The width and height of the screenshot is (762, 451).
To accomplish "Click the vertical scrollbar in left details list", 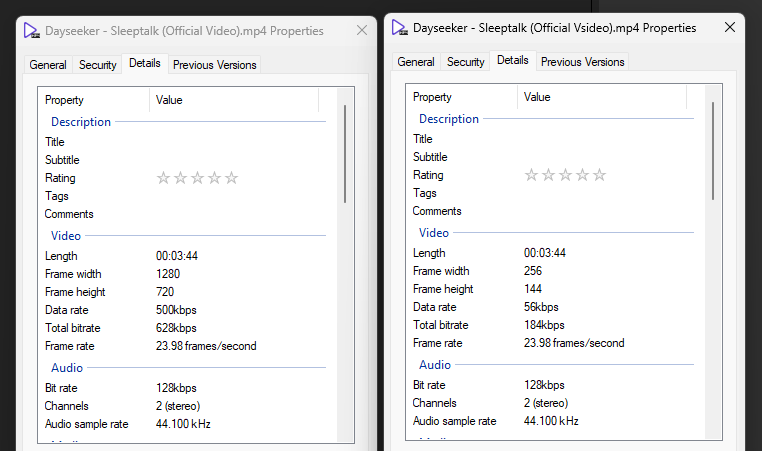I will click(x=345, y=154).
